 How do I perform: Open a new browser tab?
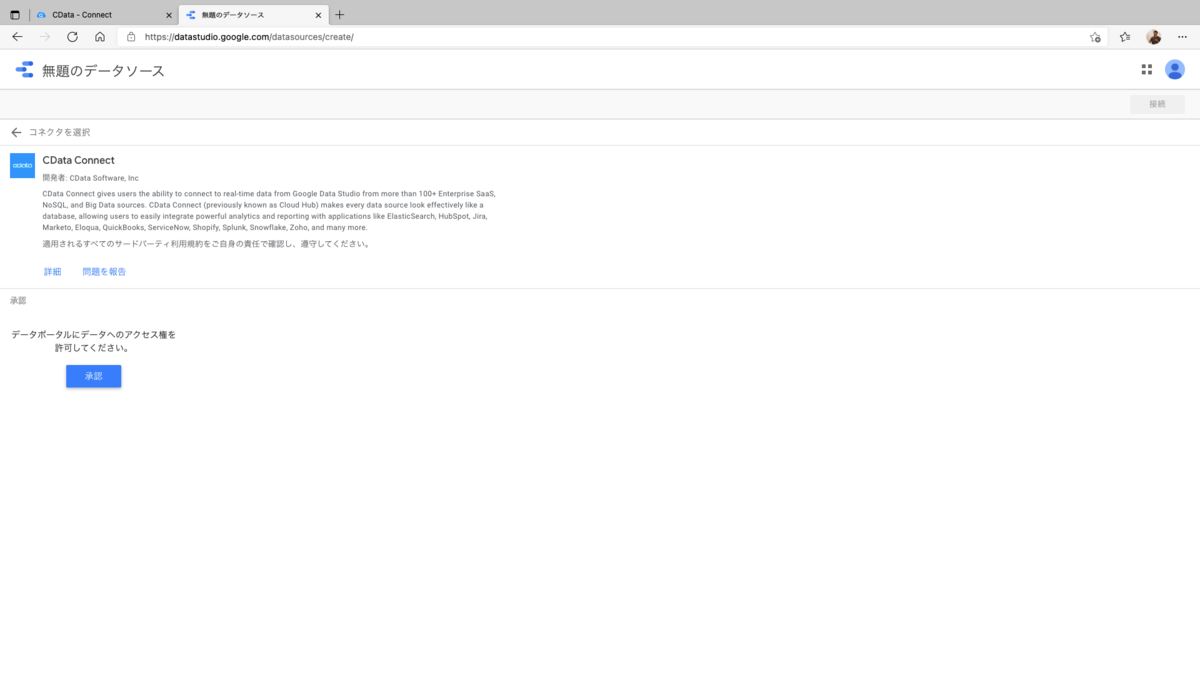coord(340,15)
